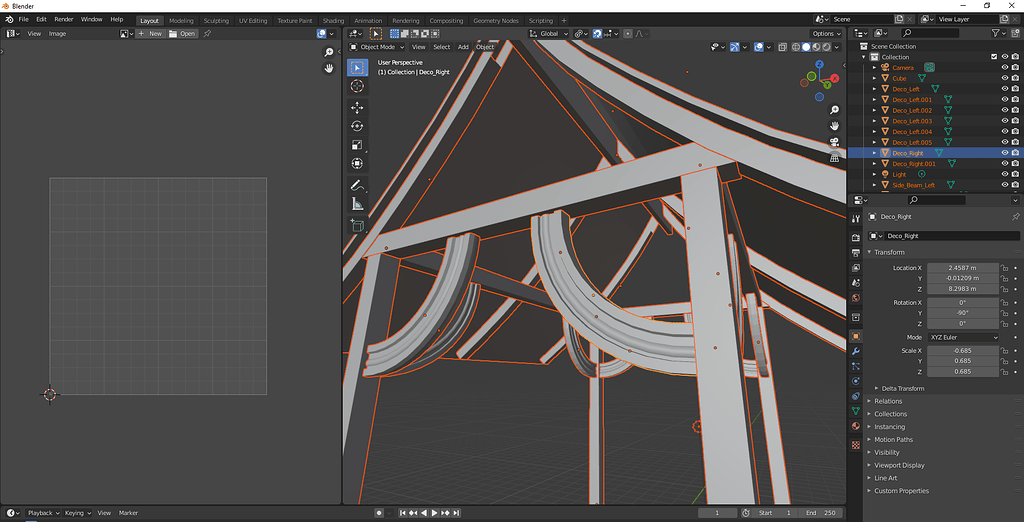The height and width of the screenshot is (522, 1024).
Task: Select the Select Box tool in the viewport toolbar
Action: [x=357, y=67]
